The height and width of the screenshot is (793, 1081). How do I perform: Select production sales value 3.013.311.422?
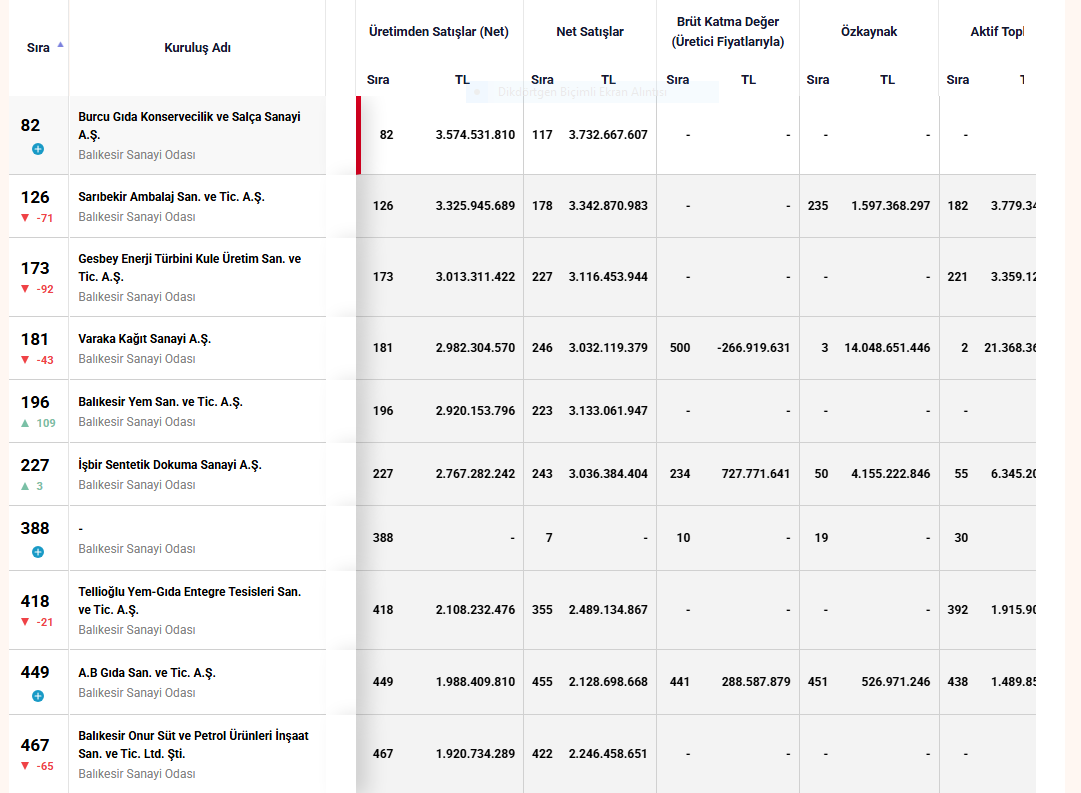pos(475,277)
